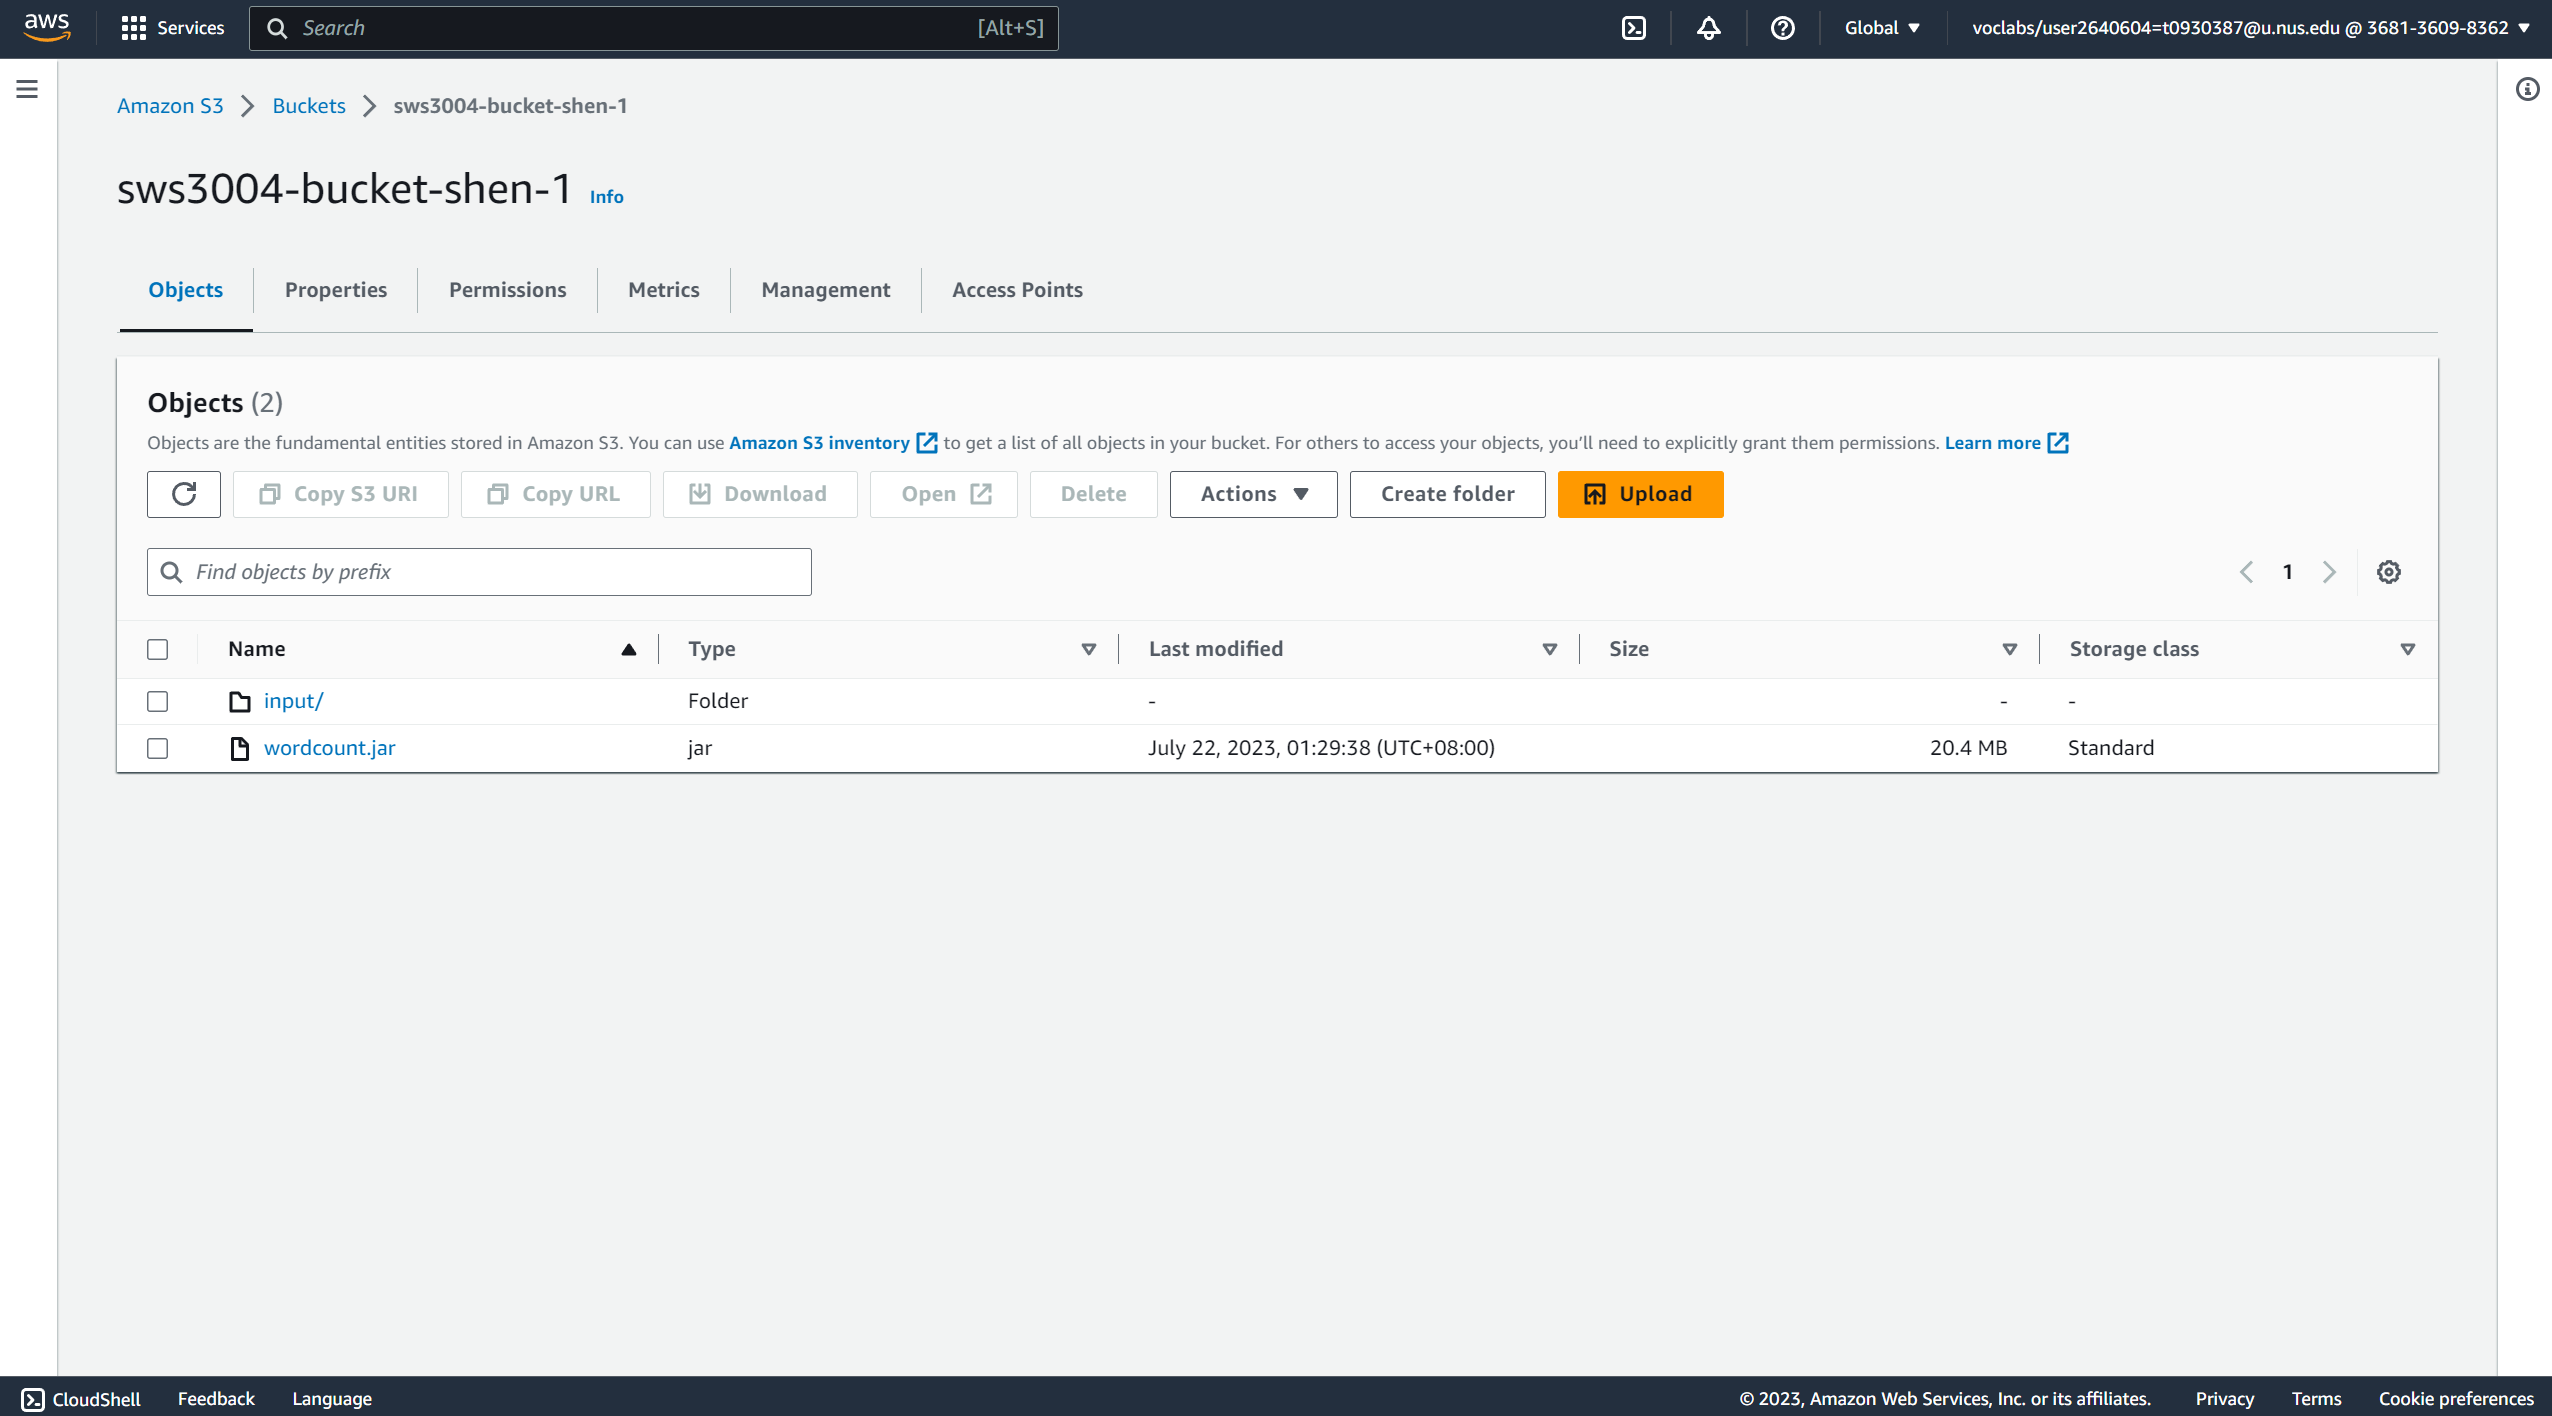Click the Info link beside bucket name
2552x1416 pixels.
tap(606, 197)
